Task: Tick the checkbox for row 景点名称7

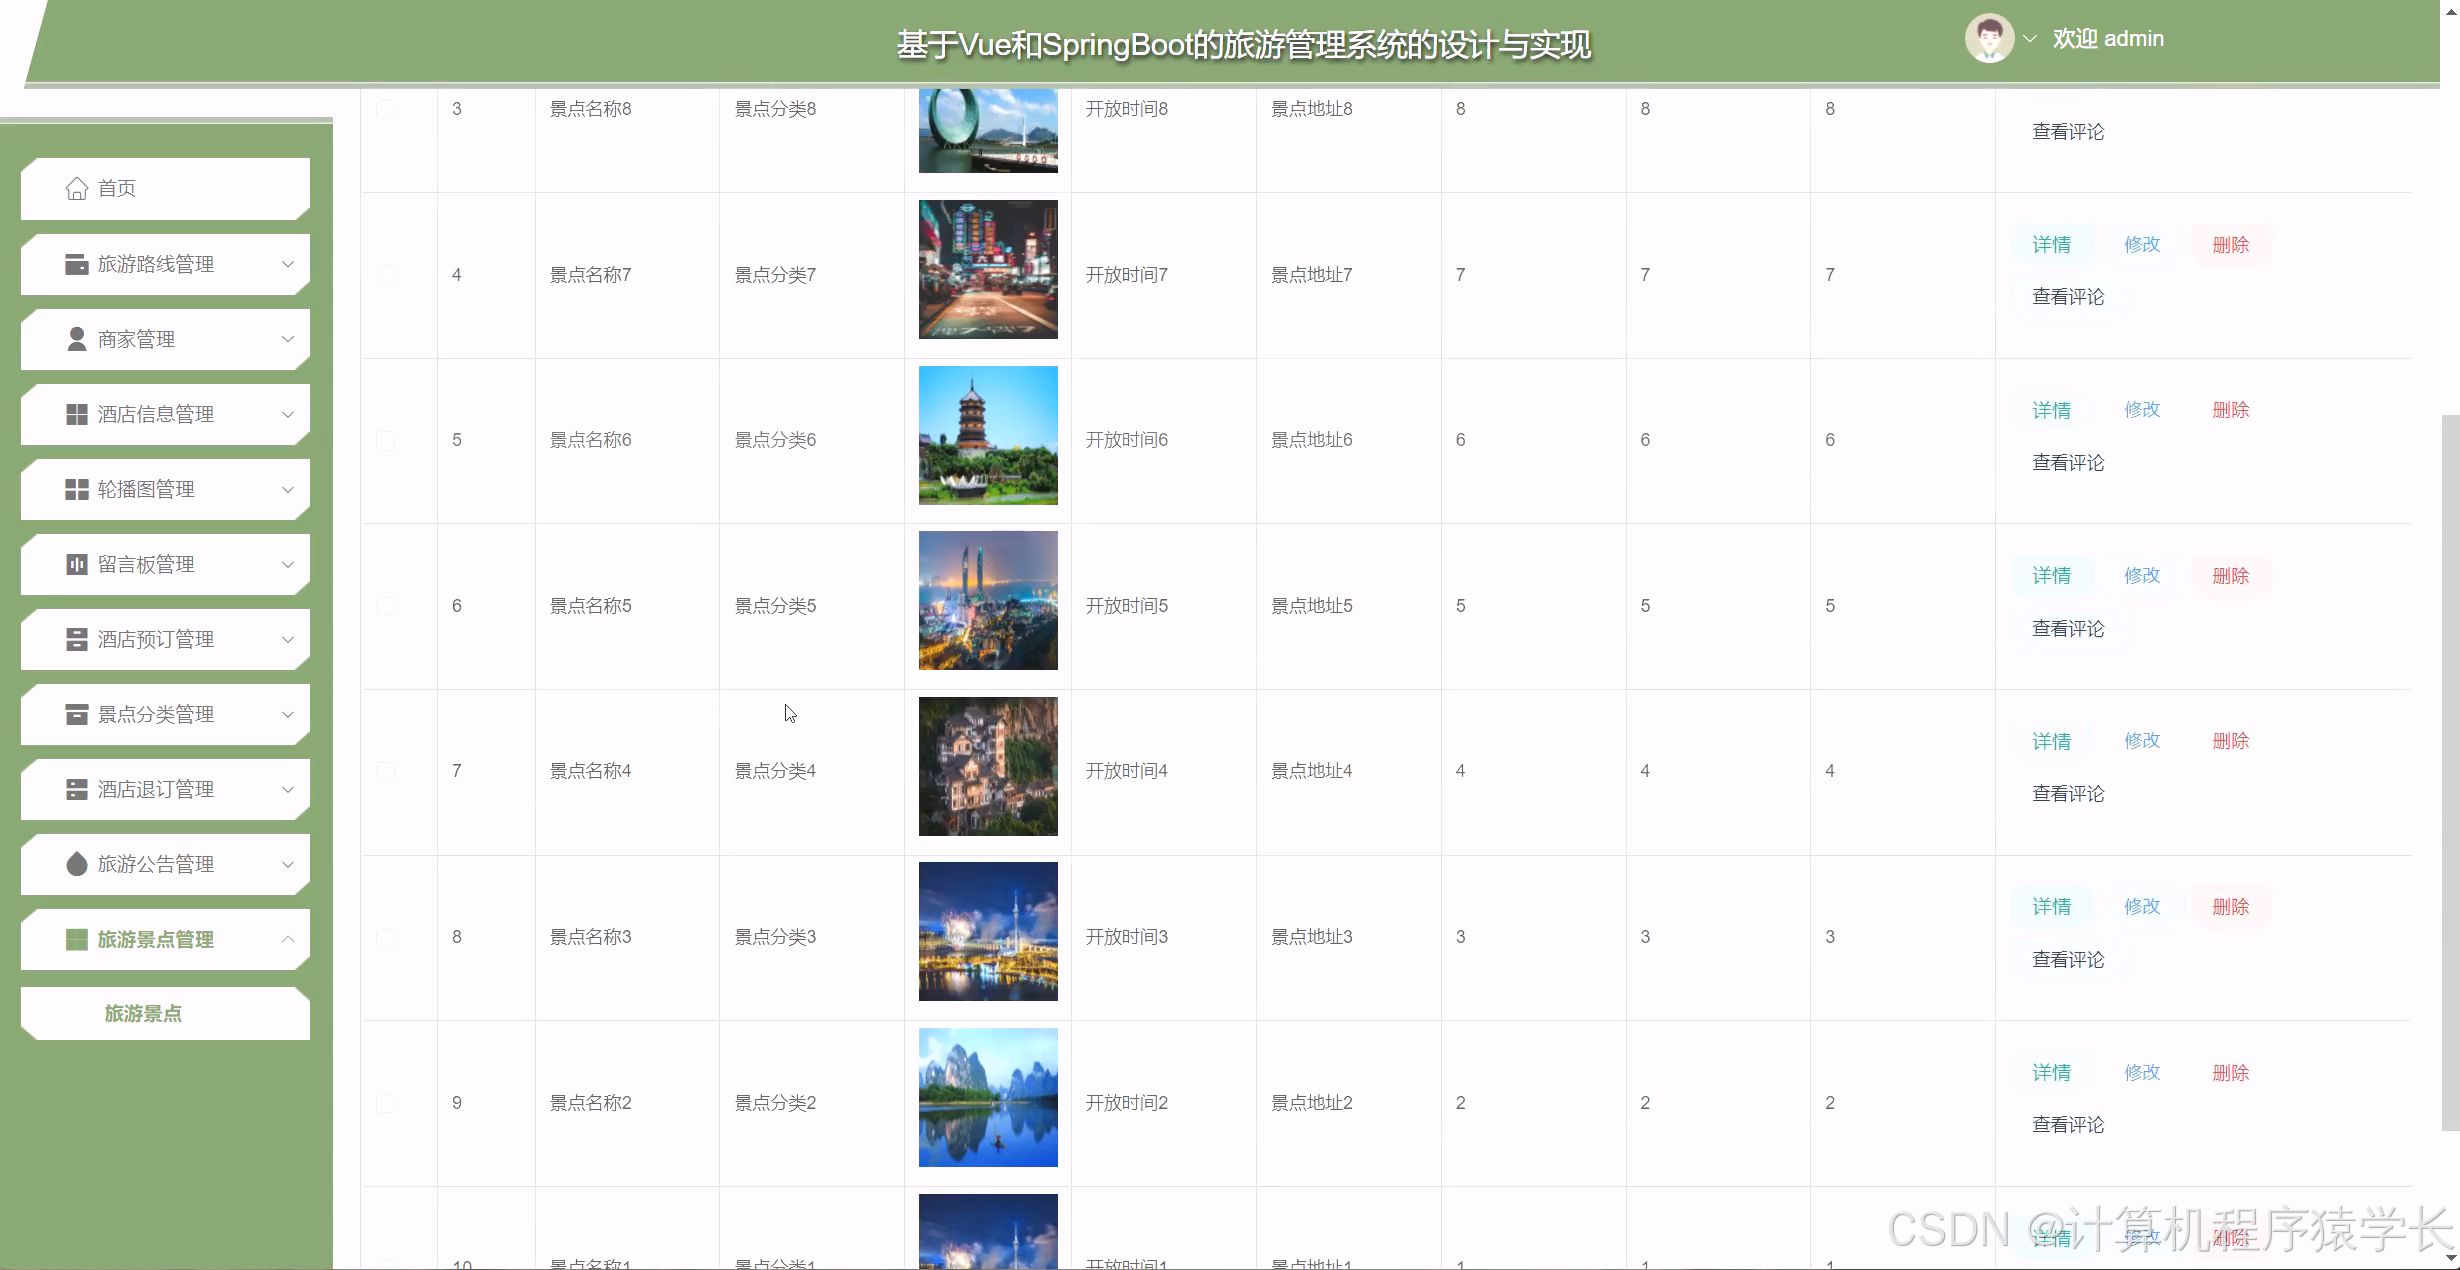Action: click(x=385, y=275)
